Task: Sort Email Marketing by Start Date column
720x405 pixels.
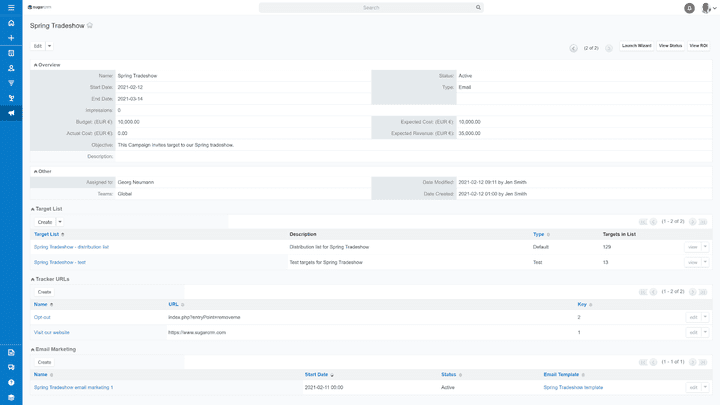Action: click(x=319, y=375)
